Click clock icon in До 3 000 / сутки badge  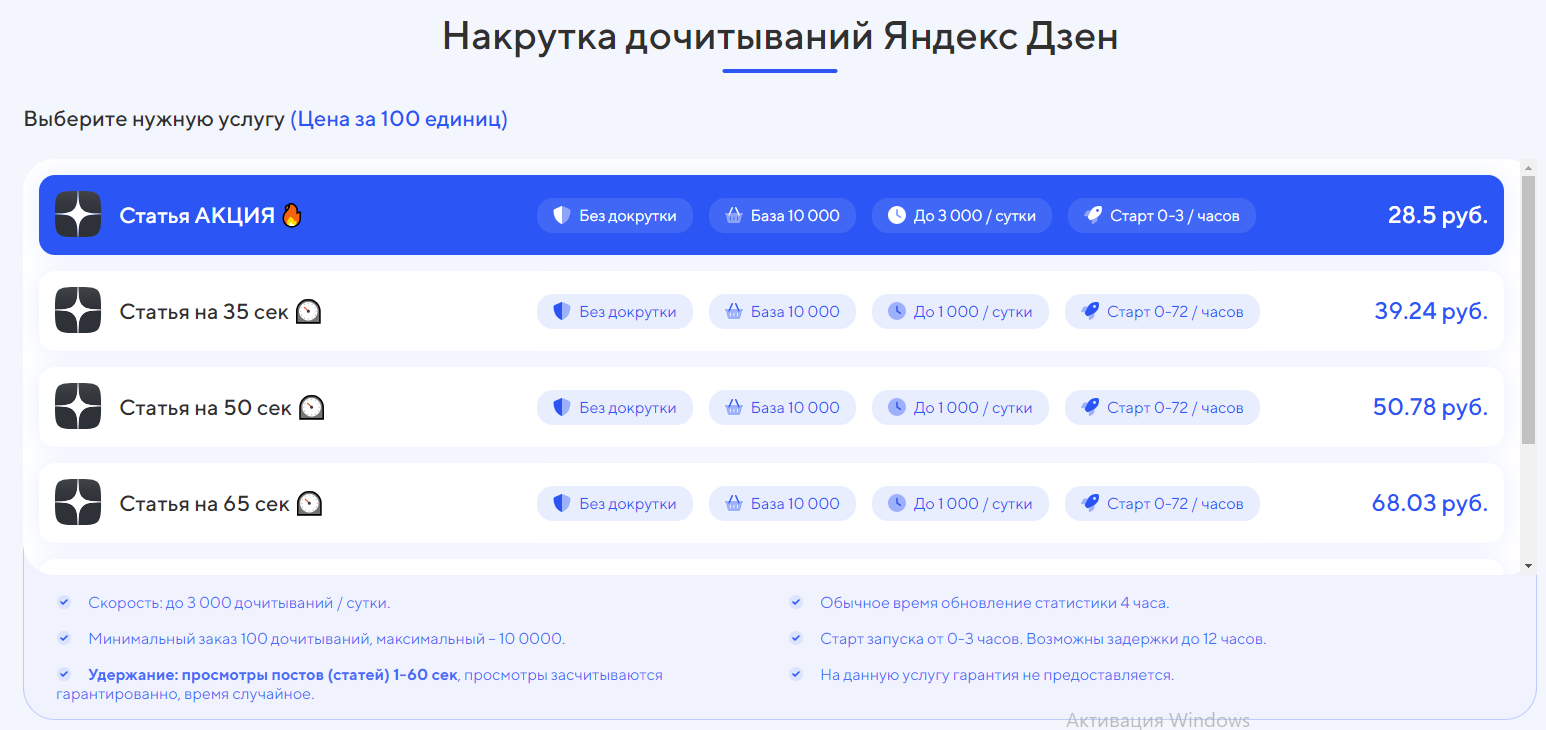(x=897, y=215)
